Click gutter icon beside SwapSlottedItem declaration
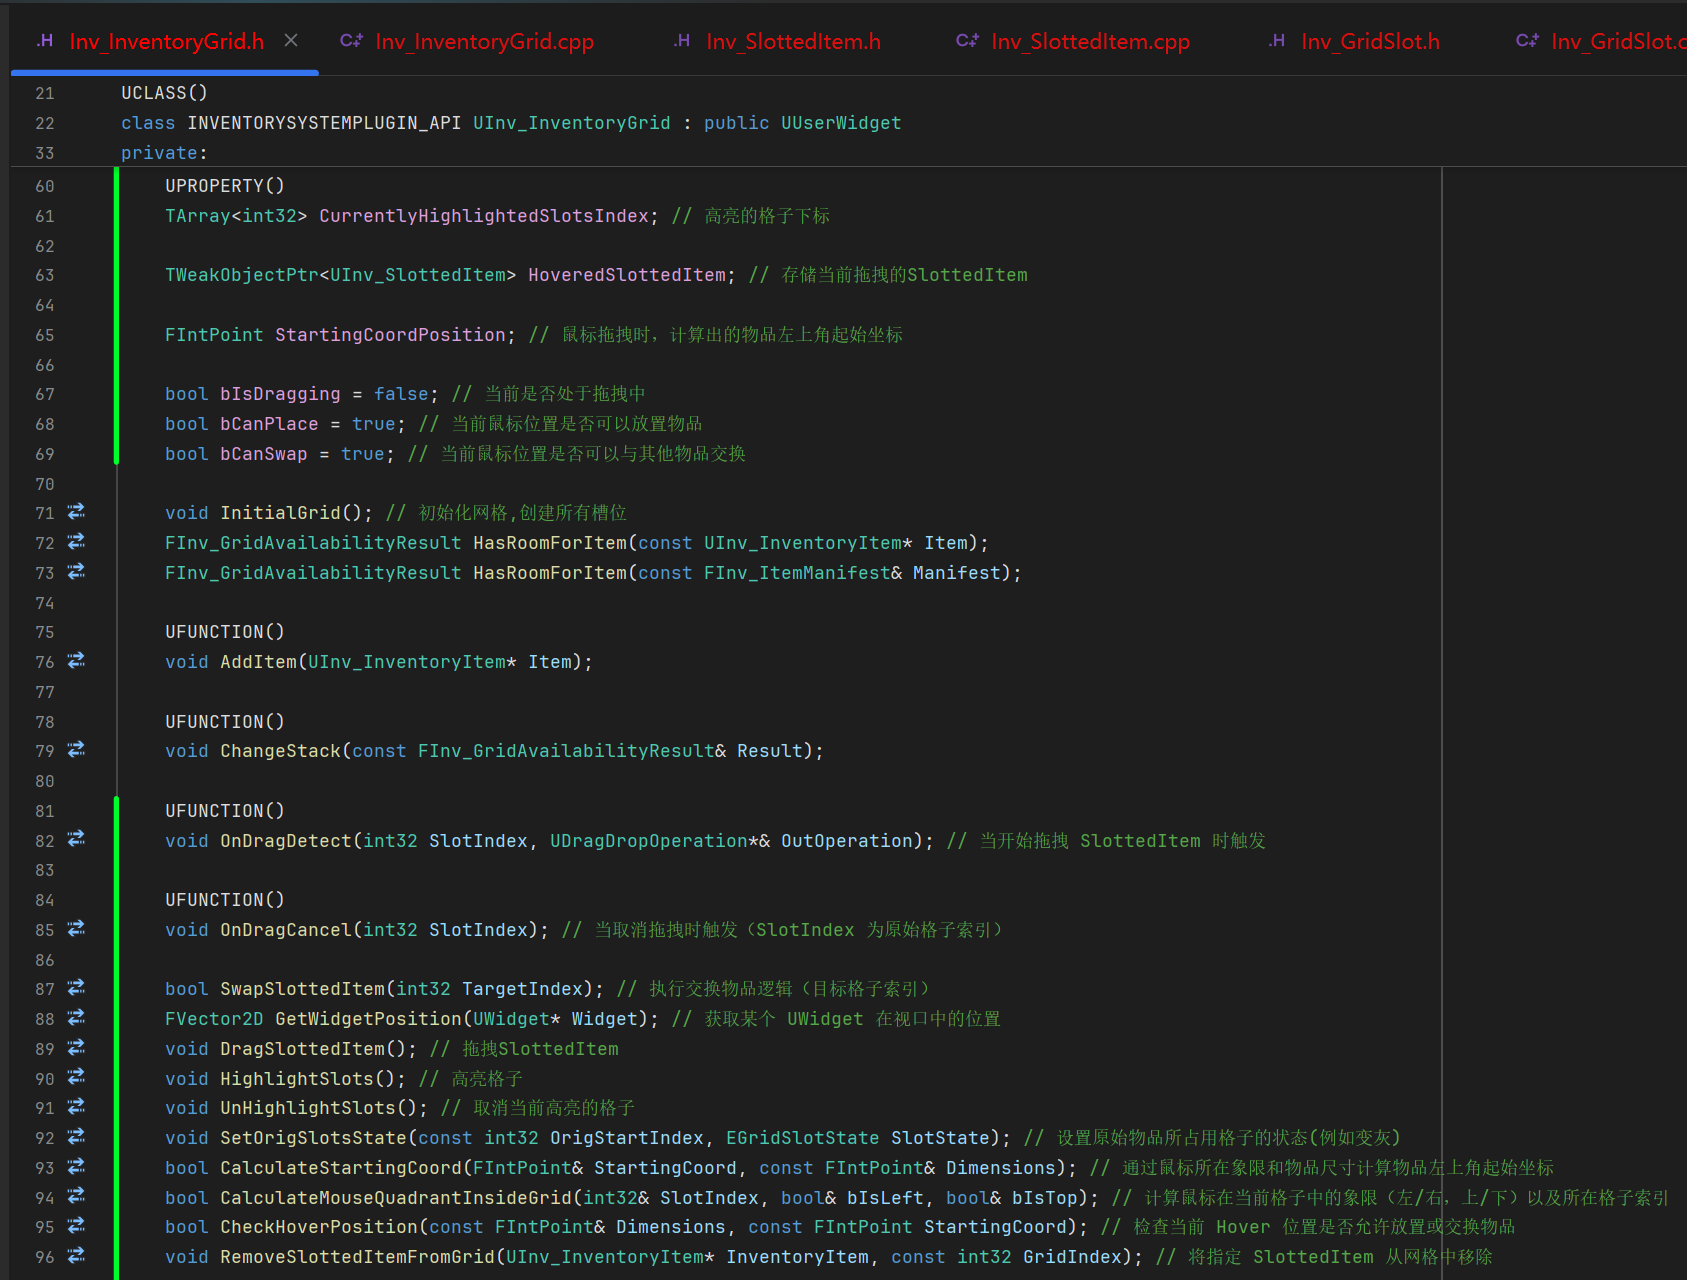The image size is (1687, 1280). tap(76, 988)
